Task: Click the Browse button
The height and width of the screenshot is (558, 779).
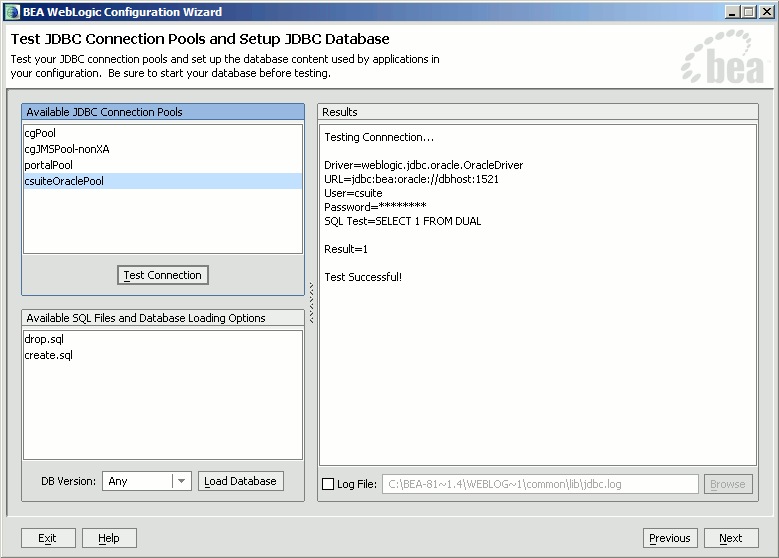Action: (728, 484)
